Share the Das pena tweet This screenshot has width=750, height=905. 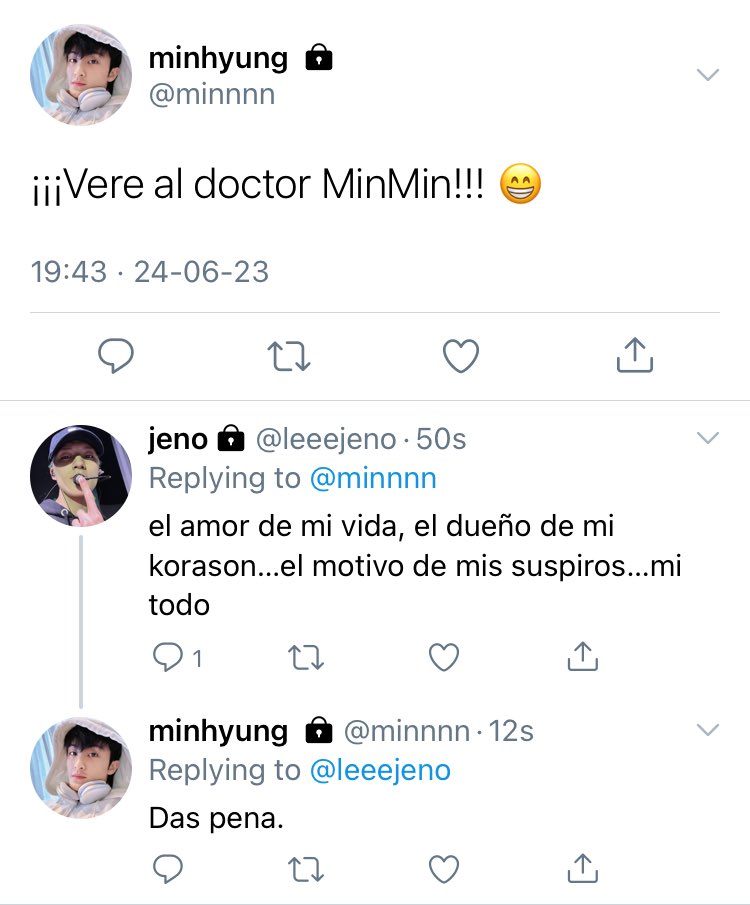tap(583, 868)
